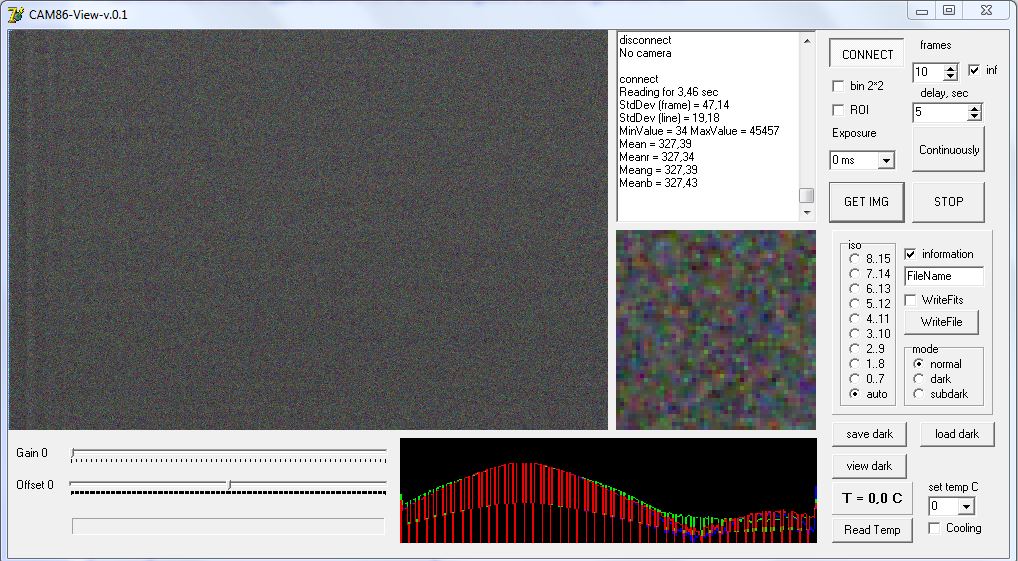This screenshot has width=1018, height=561.
Task: Select iso 3..10 radio option
Action: [854, 334]
